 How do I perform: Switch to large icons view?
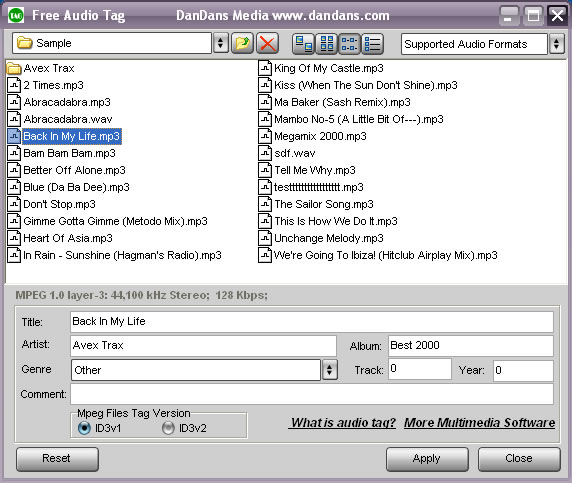(x=303, y=44)
